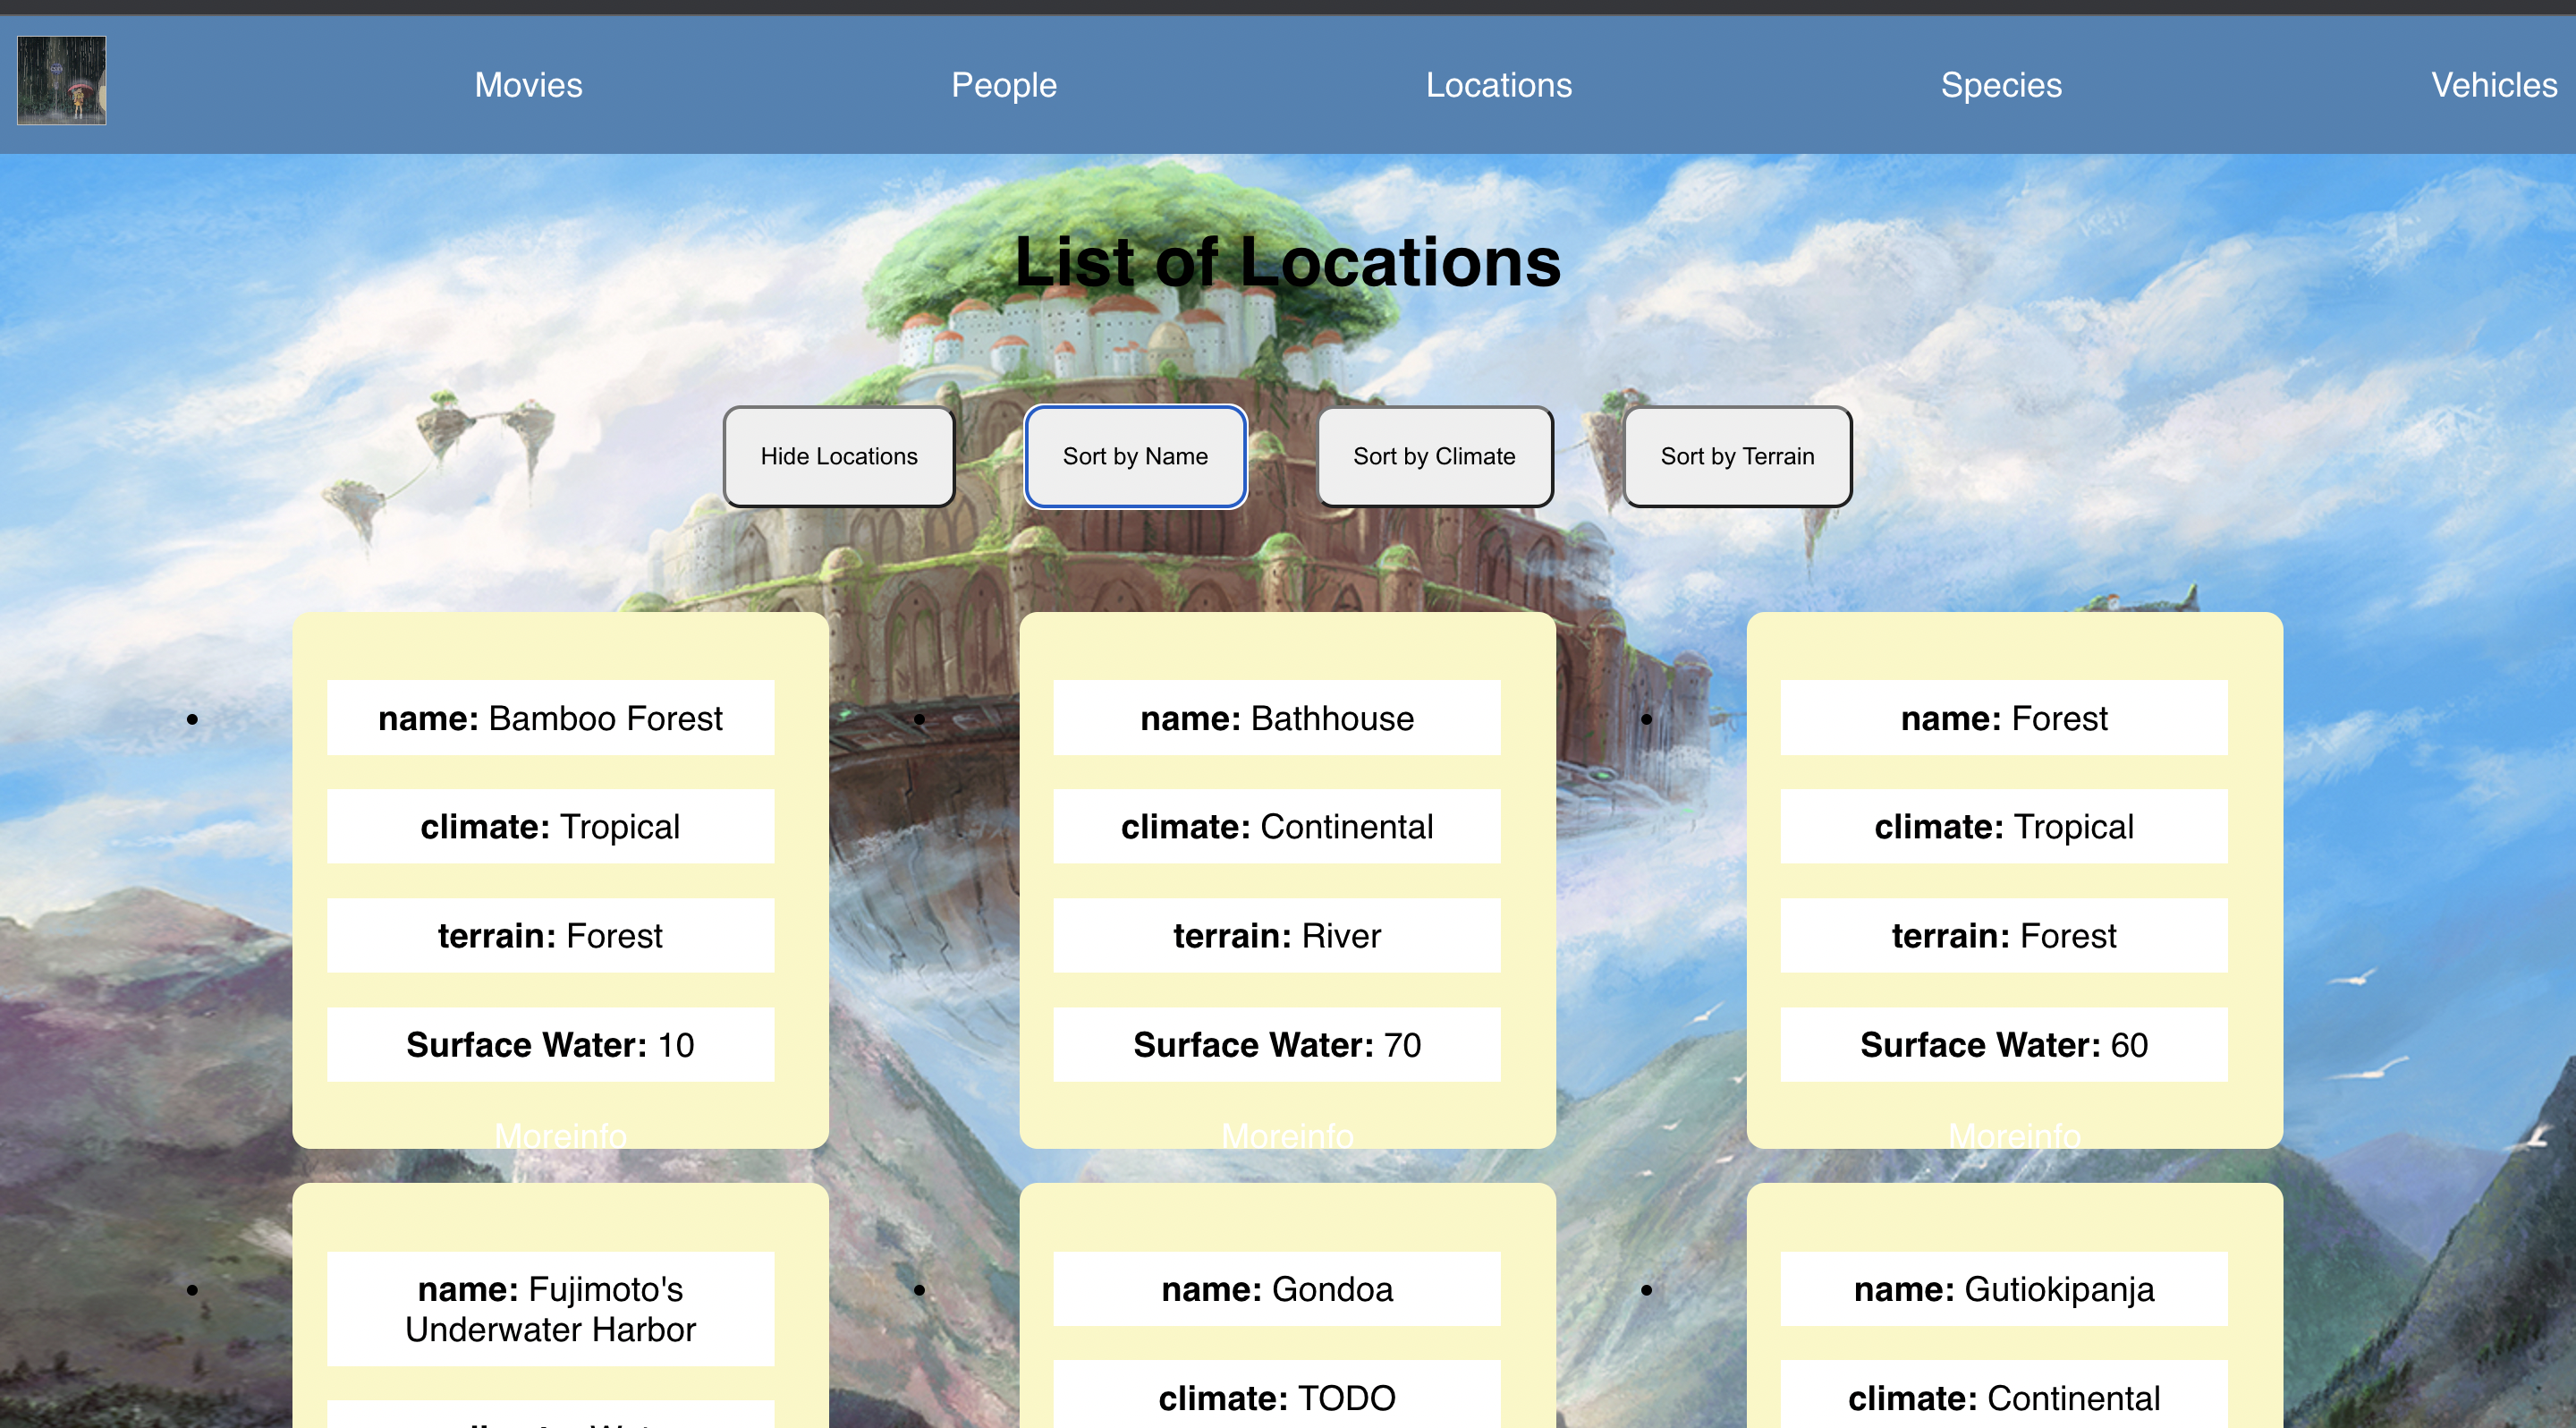Click the 'name: Bamboo Forest' text

pos(550,718)
